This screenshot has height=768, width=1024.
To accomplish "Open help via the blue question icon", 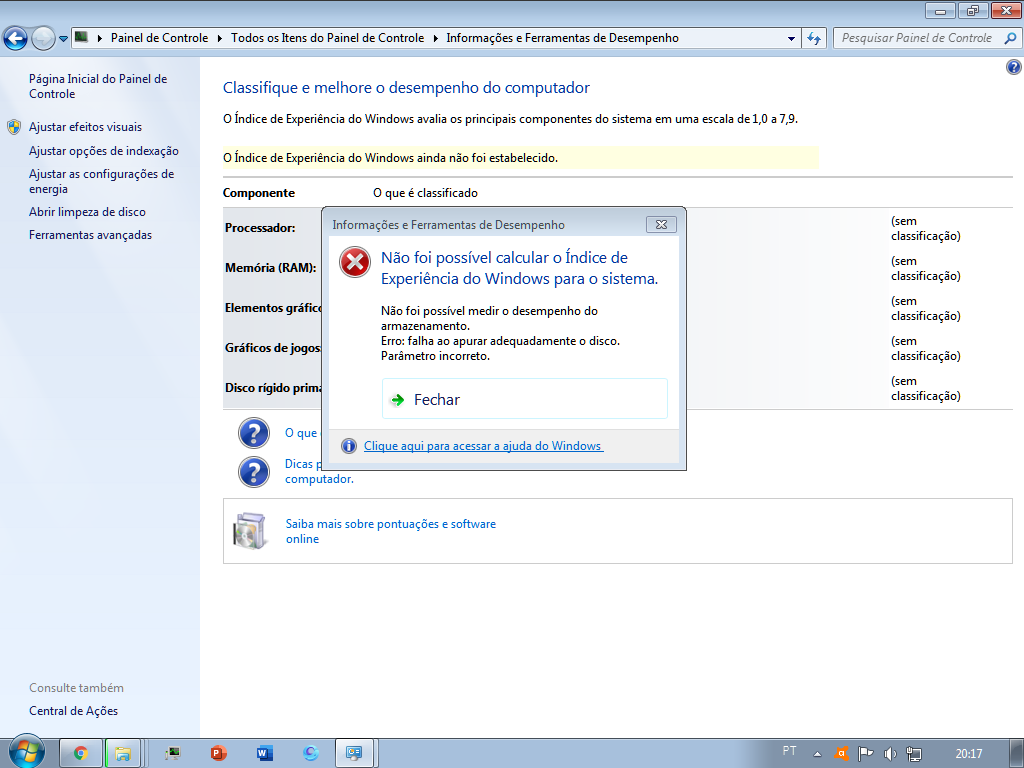I will point(1014,67).
